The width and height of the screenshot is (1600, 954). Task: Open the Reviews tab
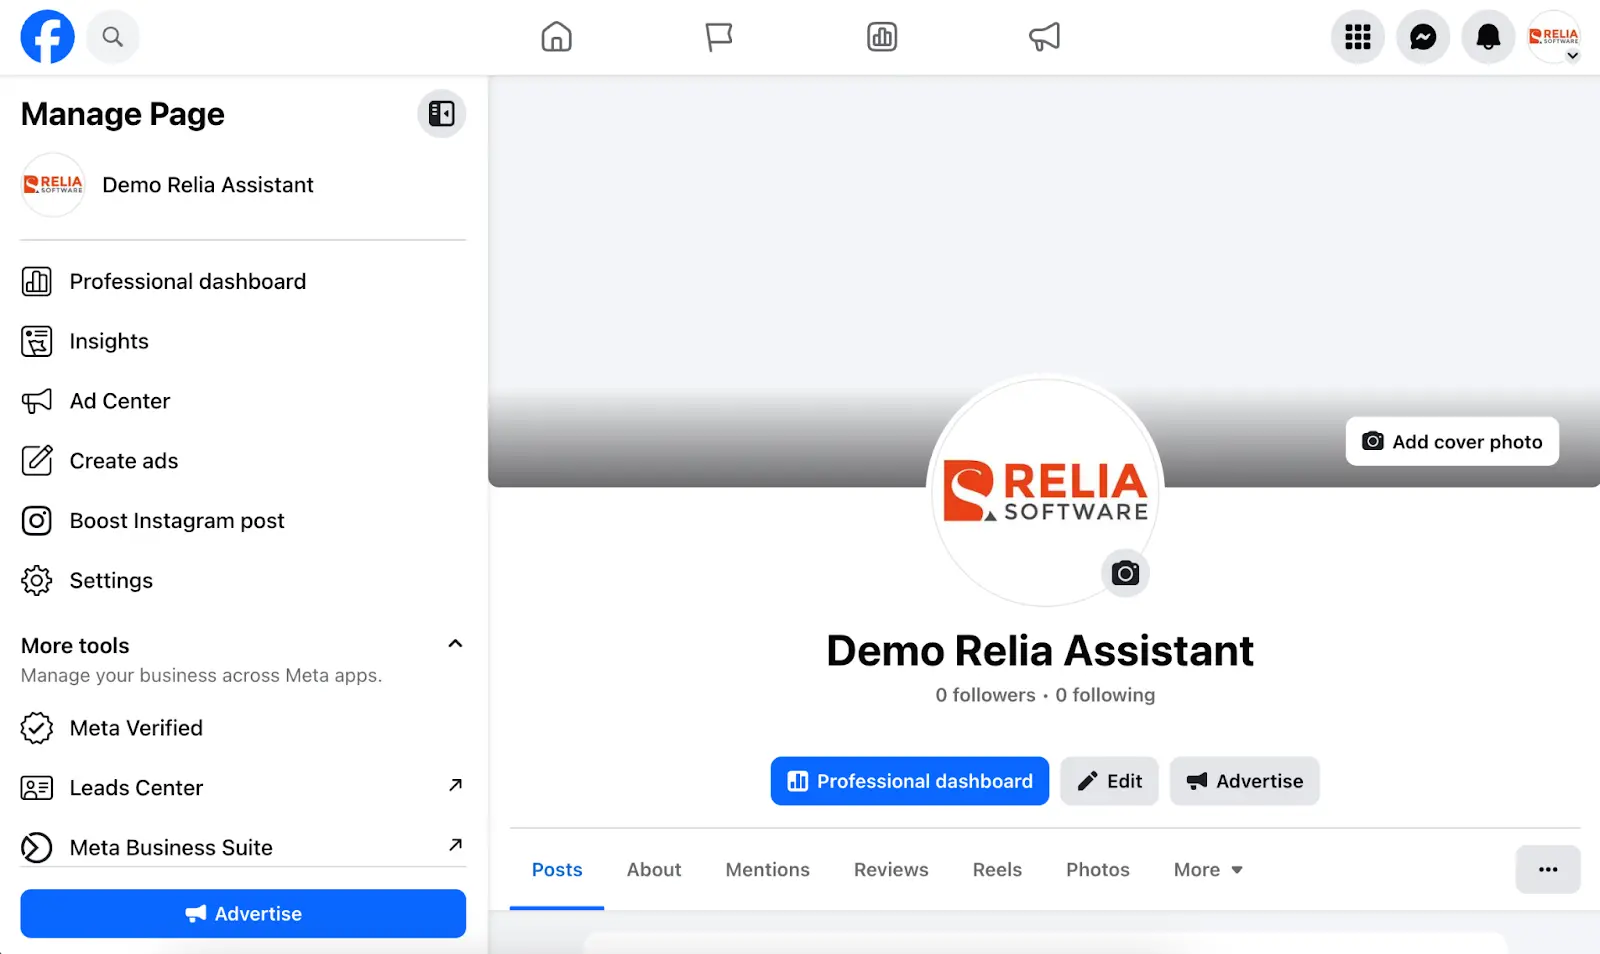(x=890, y=870)
